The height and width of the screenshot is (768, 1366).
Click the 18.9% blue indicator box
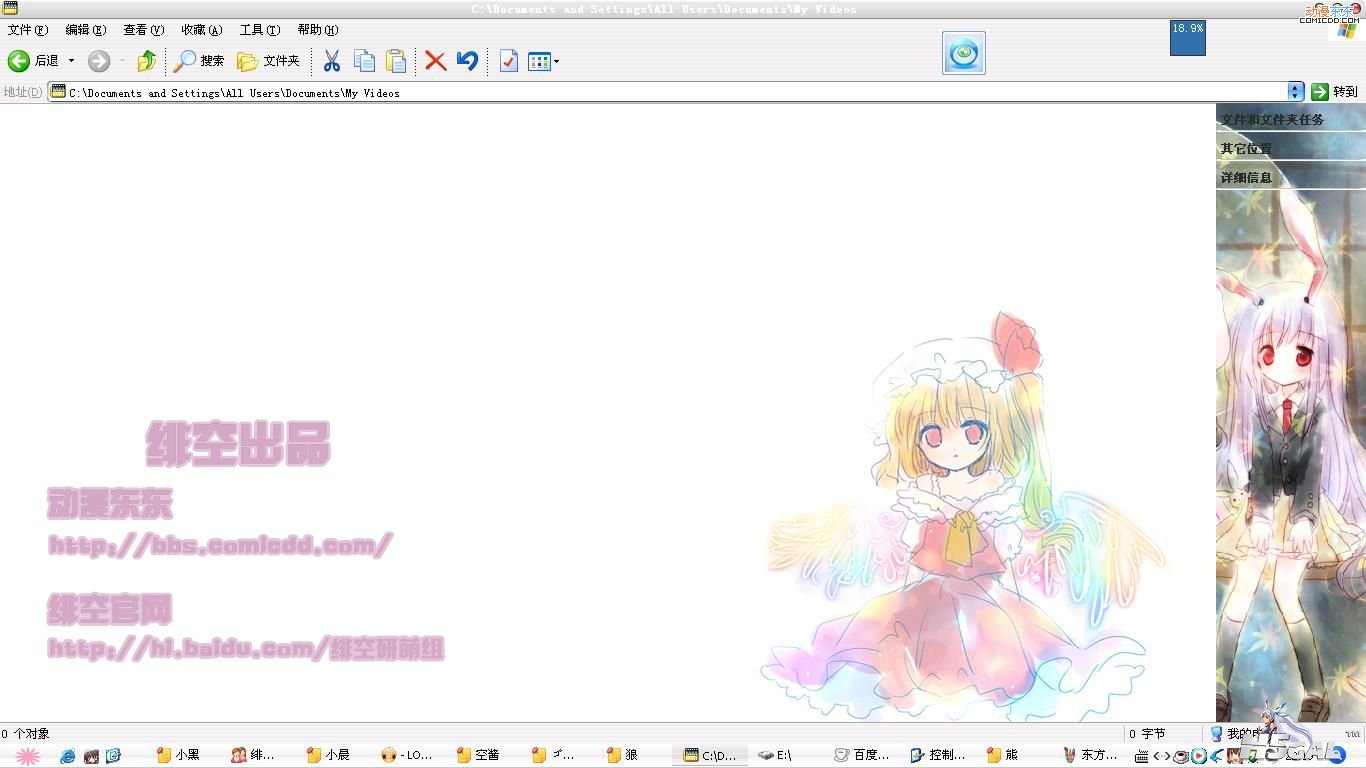click(1188, 38)
